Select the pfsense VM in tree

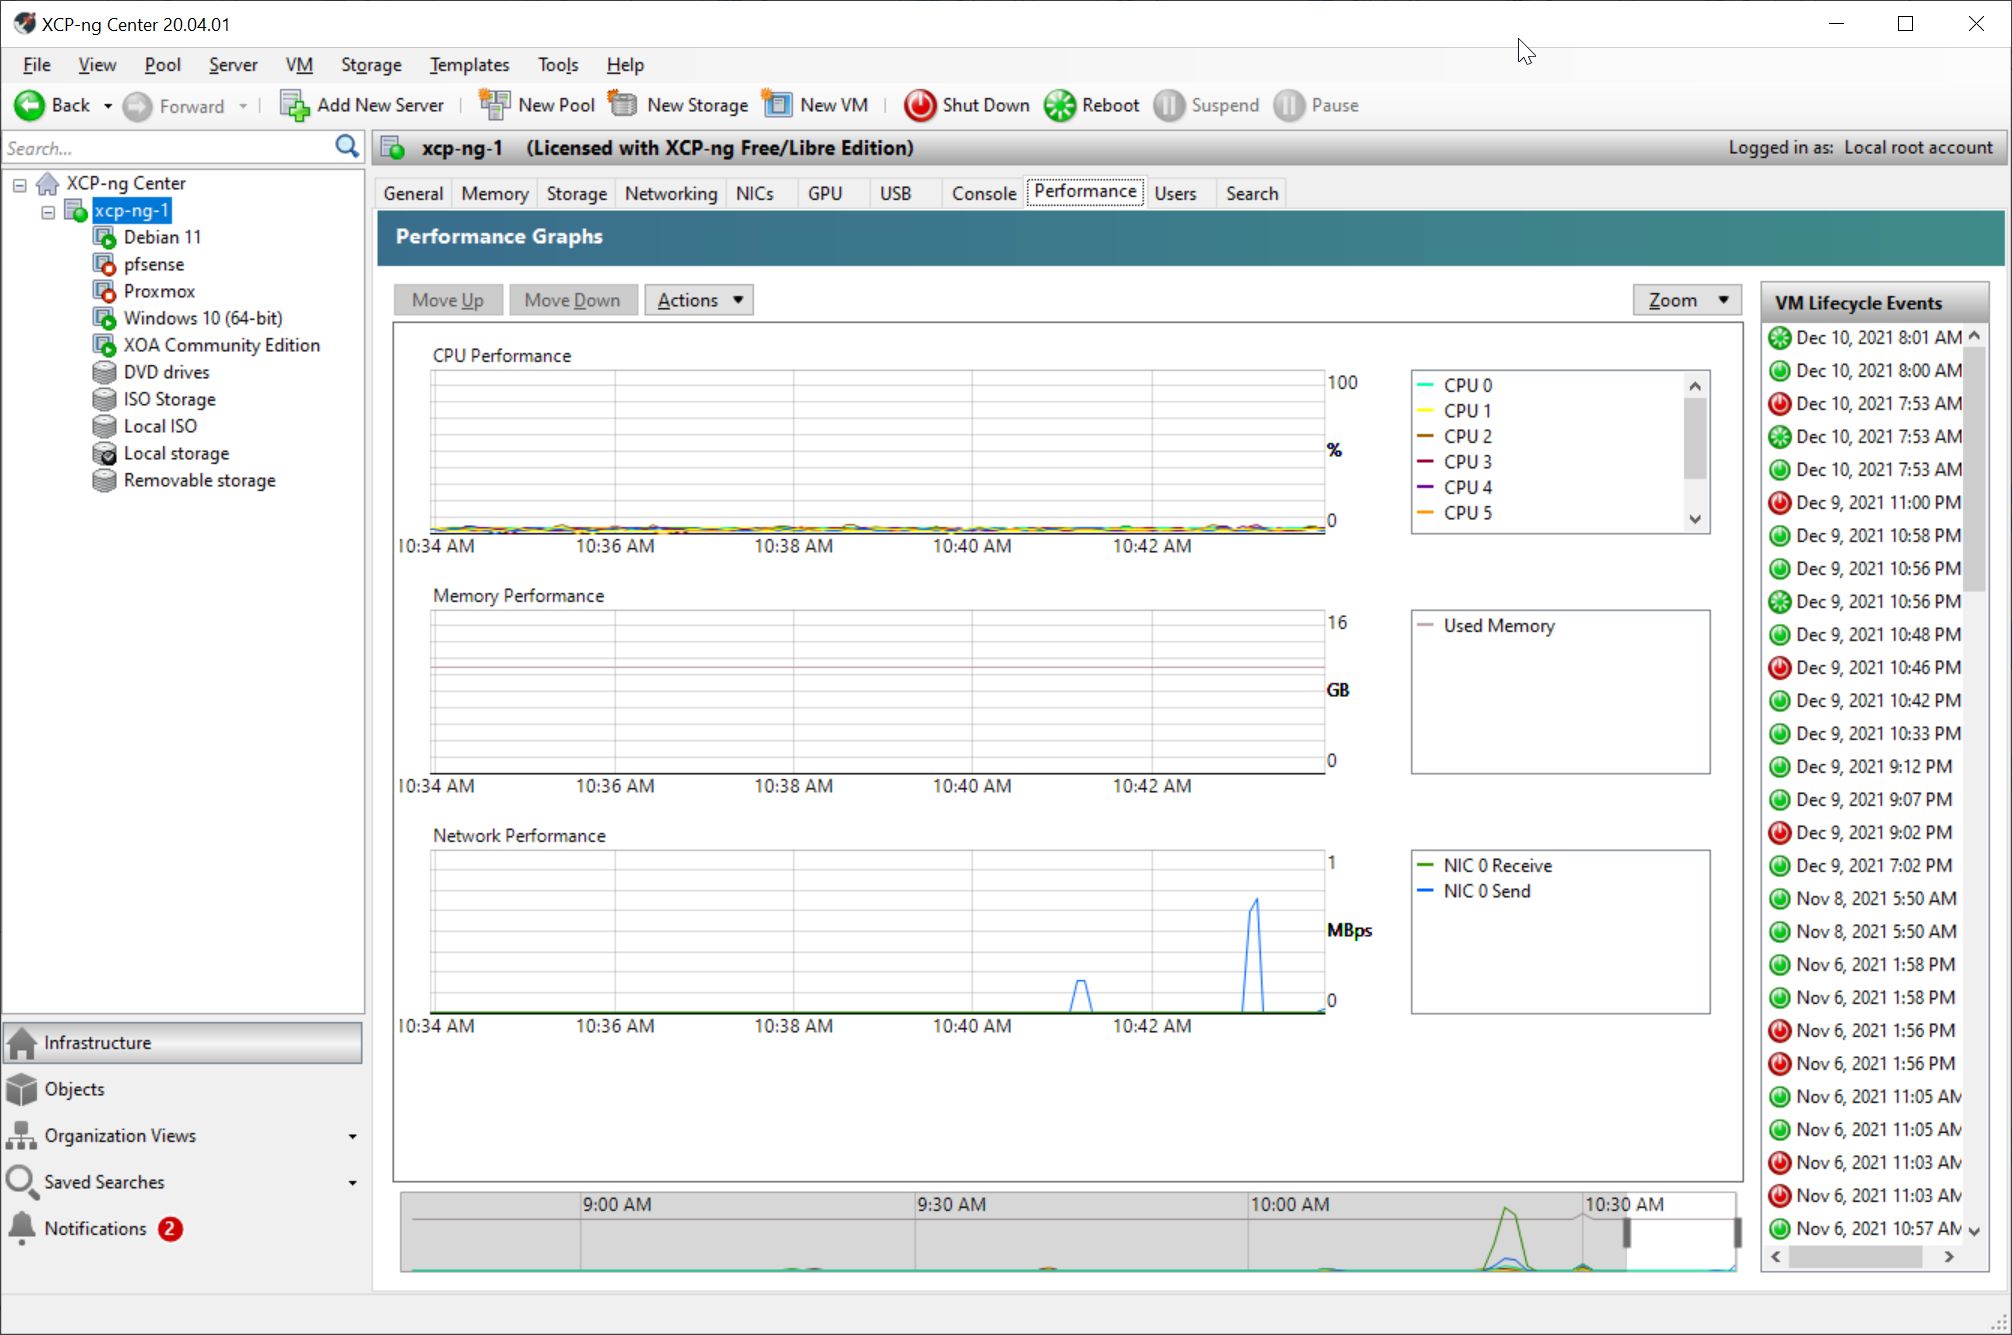[x=153, y=264]
